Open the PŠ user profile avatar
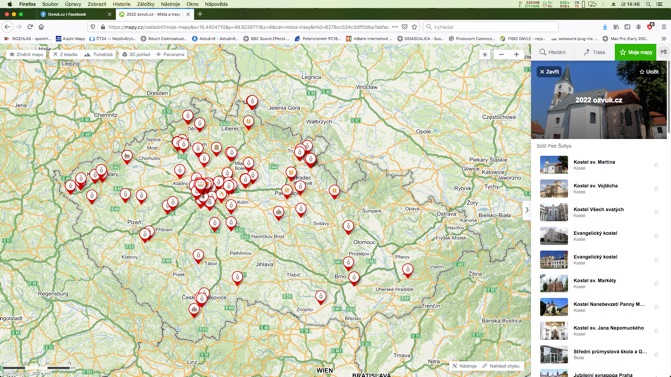 (x=663, y=52)
